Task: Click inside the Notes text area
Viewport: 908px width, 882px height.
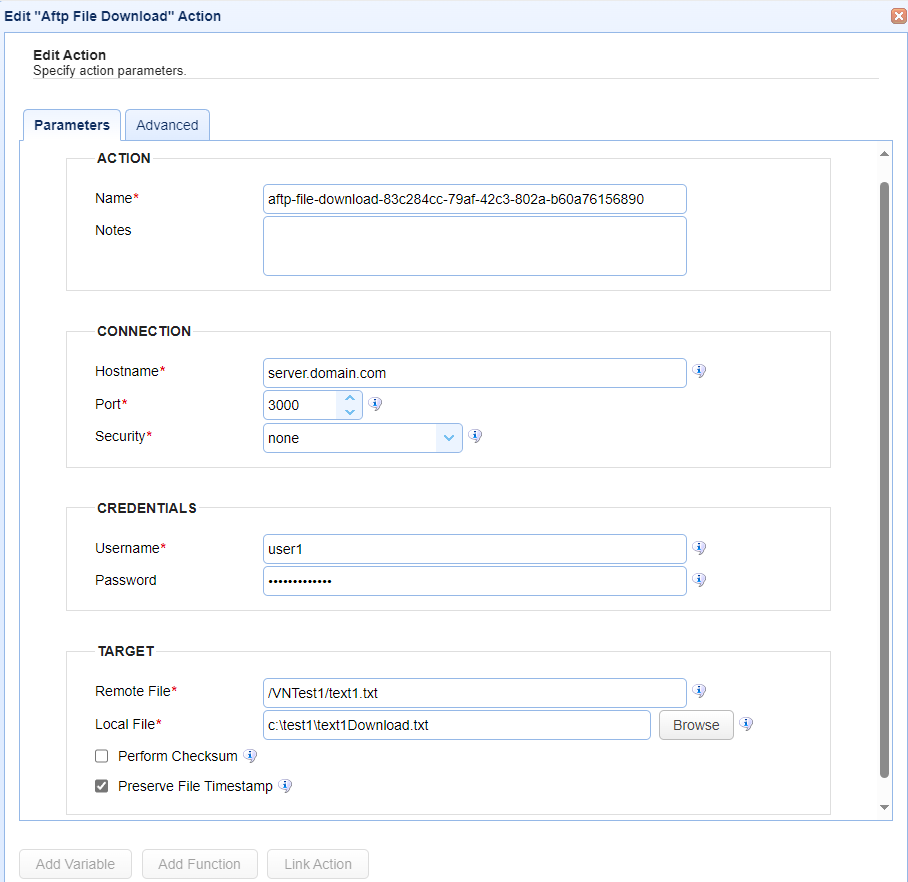Action: (x=474, y=245)
